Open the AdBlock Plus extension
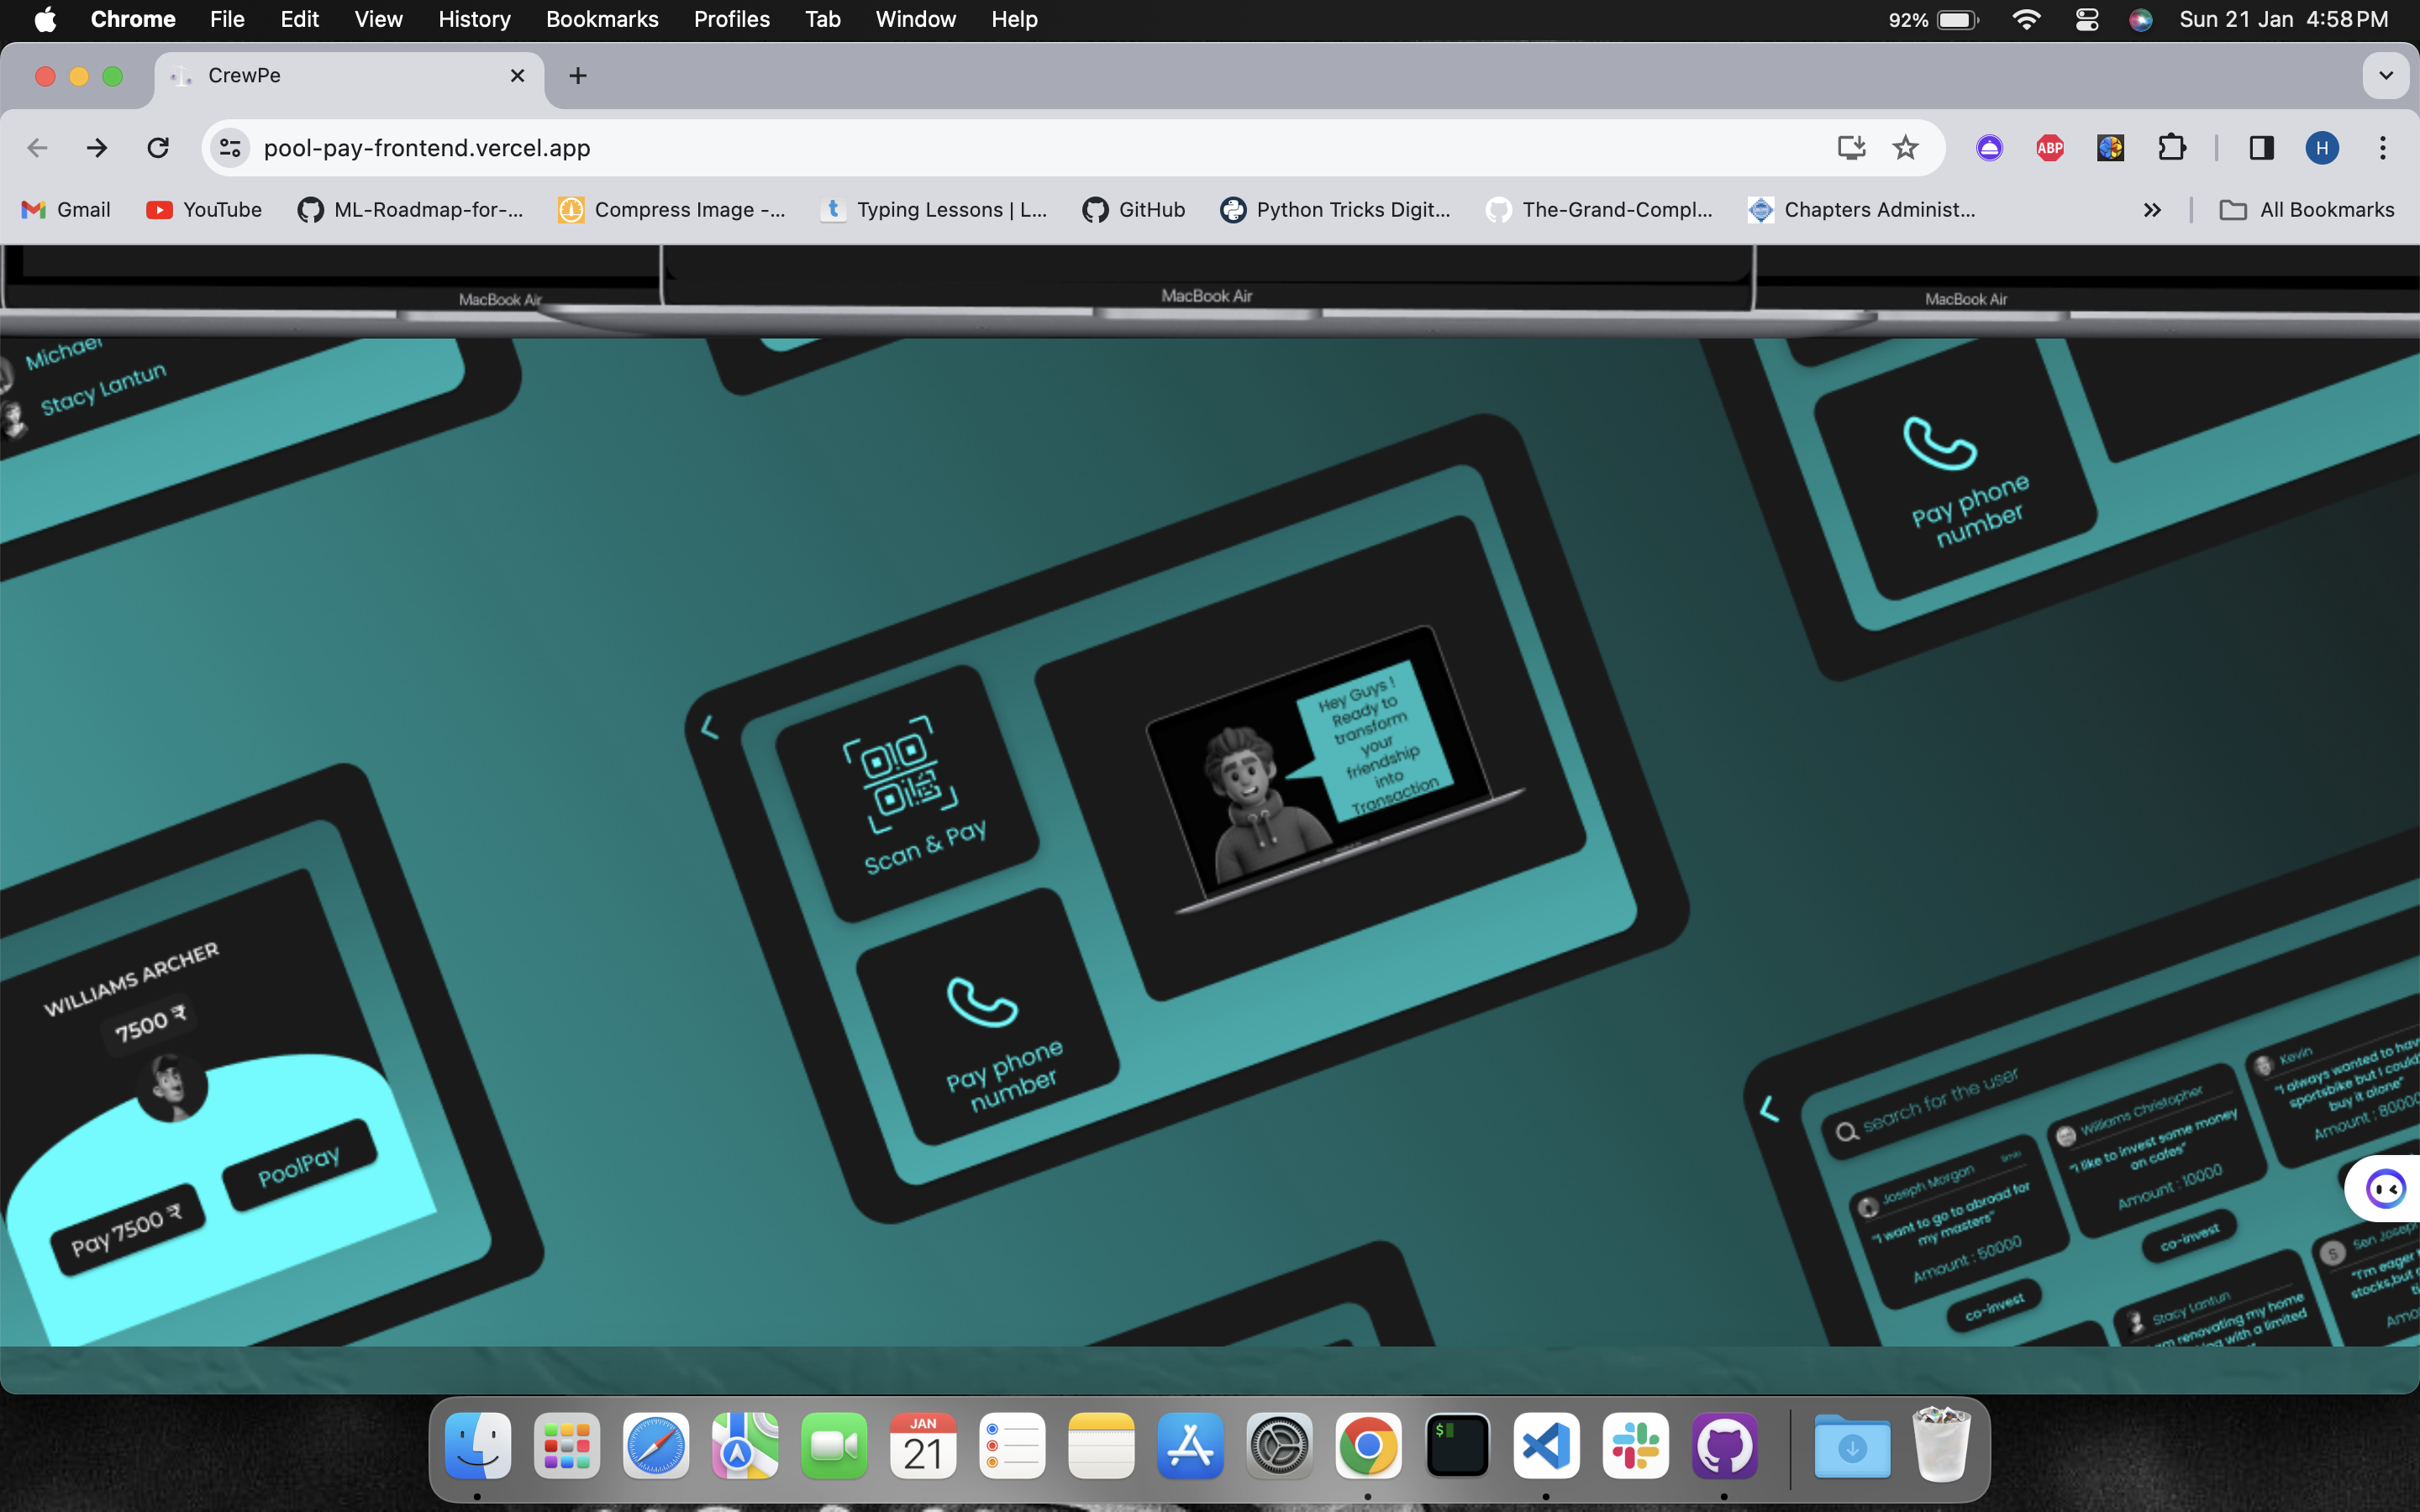 [2049, 148]
